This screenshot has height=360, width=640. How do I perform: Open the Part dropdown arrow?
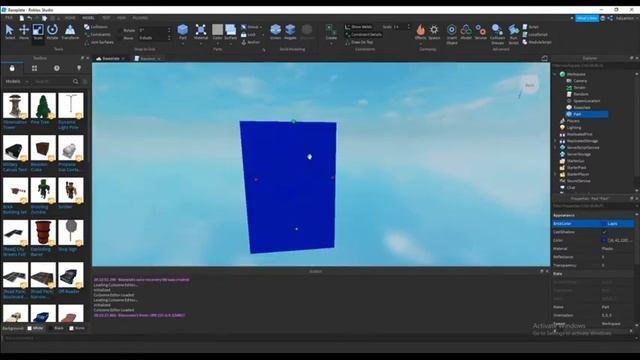[x=182, y=43]
